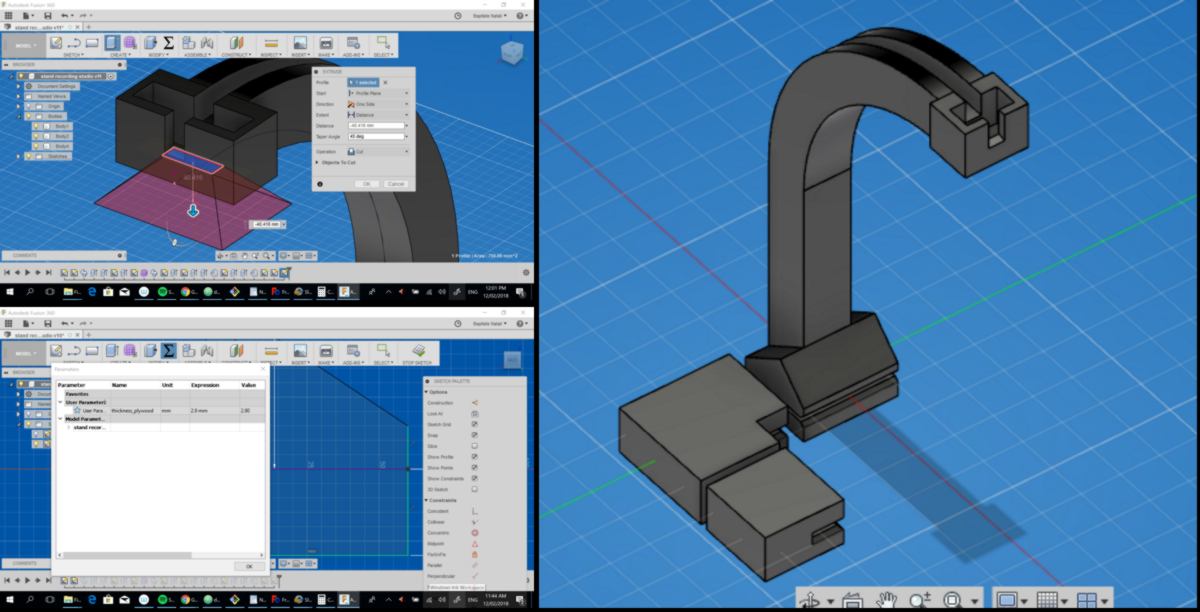Enable 3D Sketch checkbox
This screenshot has height=612, width=1200.
pos(474,489)
